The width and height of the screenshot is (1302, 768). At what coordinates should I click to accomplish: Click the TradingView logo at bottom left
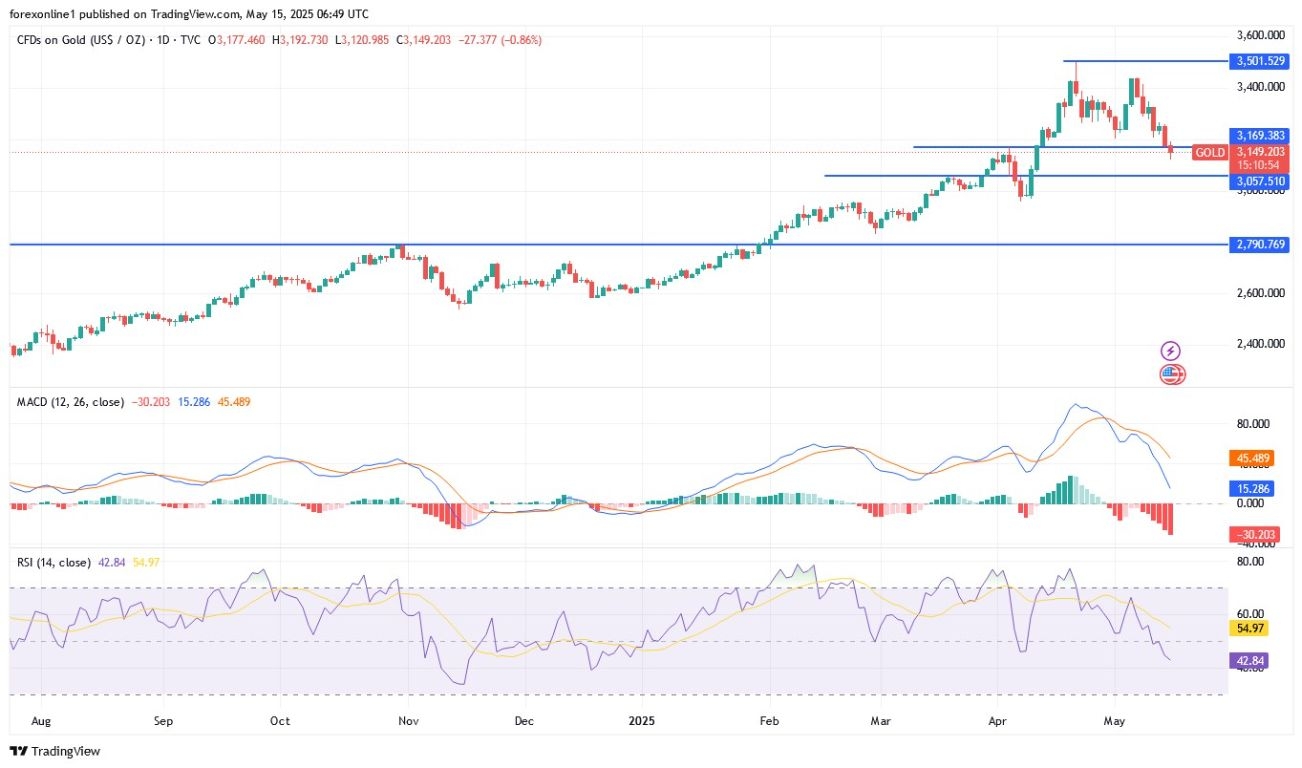[x=55, y=751]
